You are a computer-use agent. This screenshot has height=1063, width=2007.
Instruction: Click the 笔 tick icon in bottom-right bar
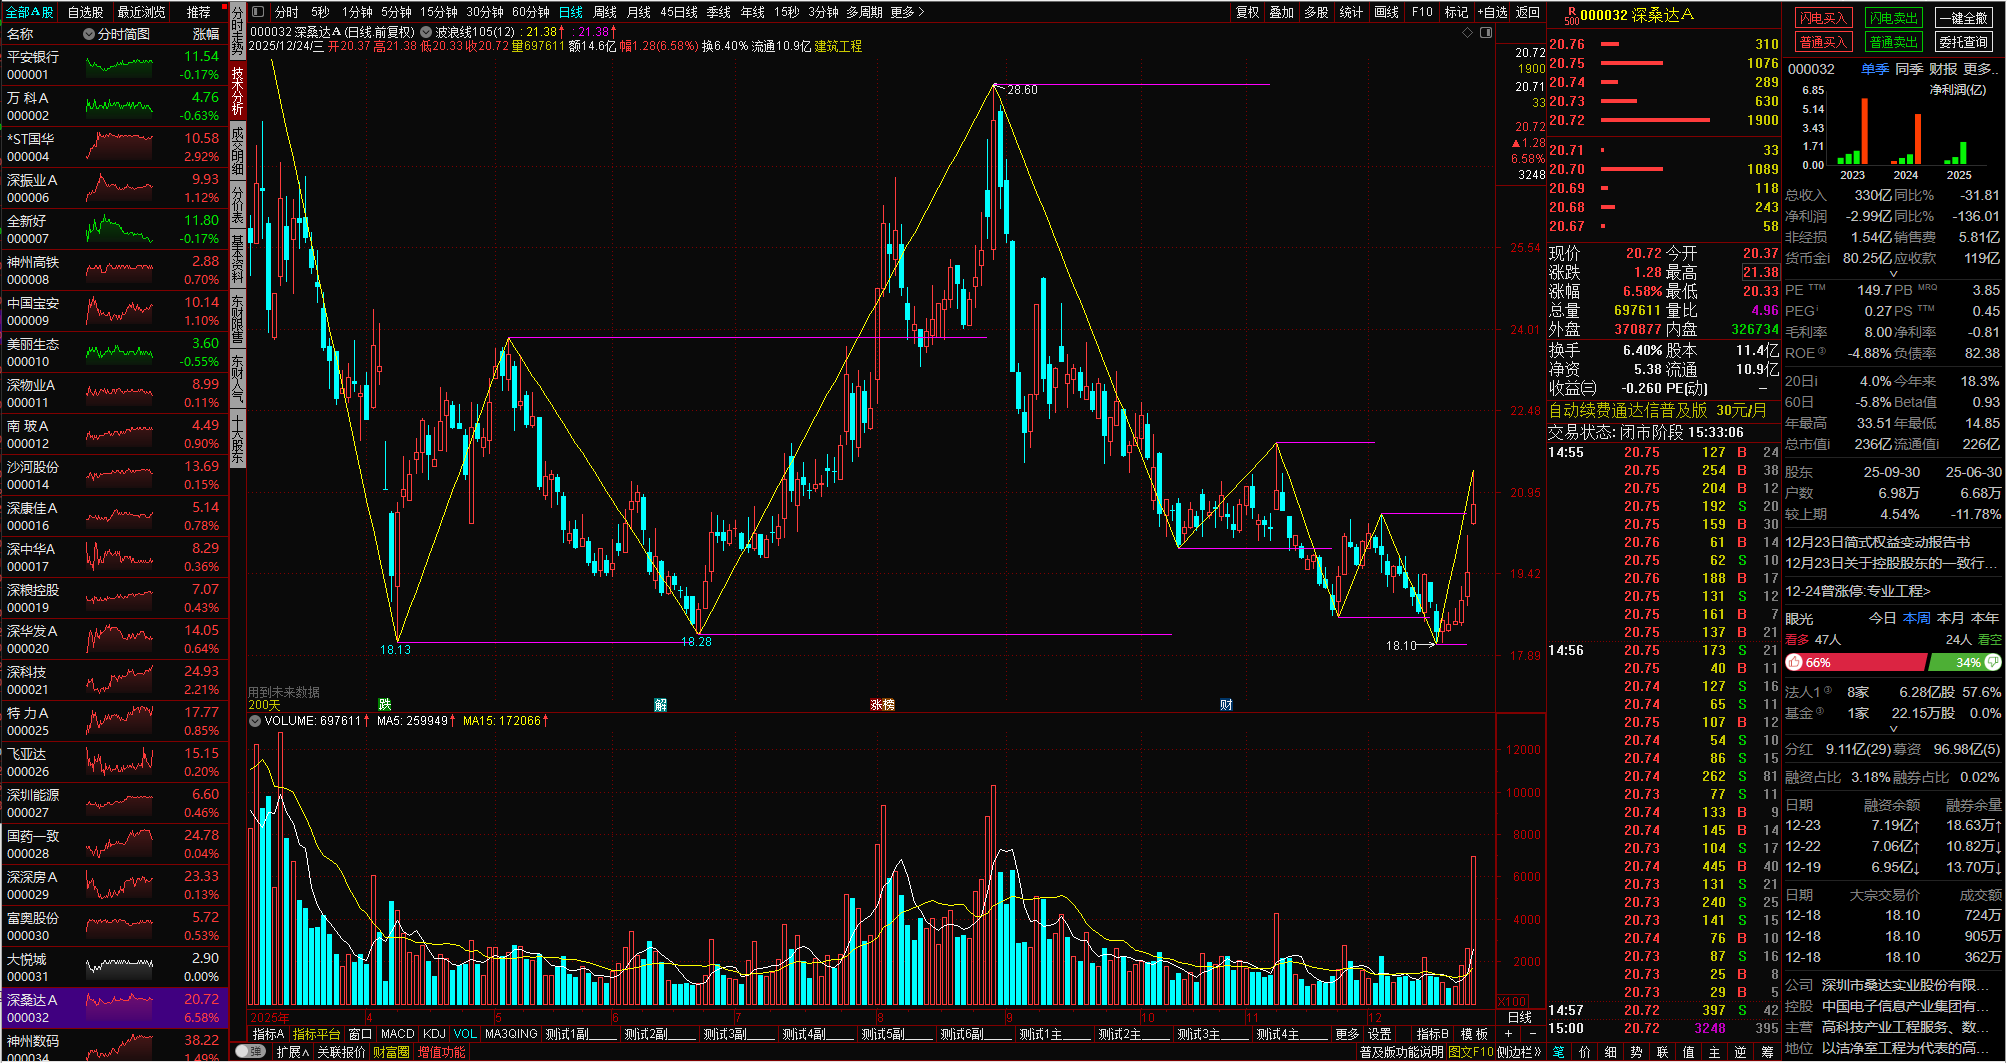tap(1558, 1052)
